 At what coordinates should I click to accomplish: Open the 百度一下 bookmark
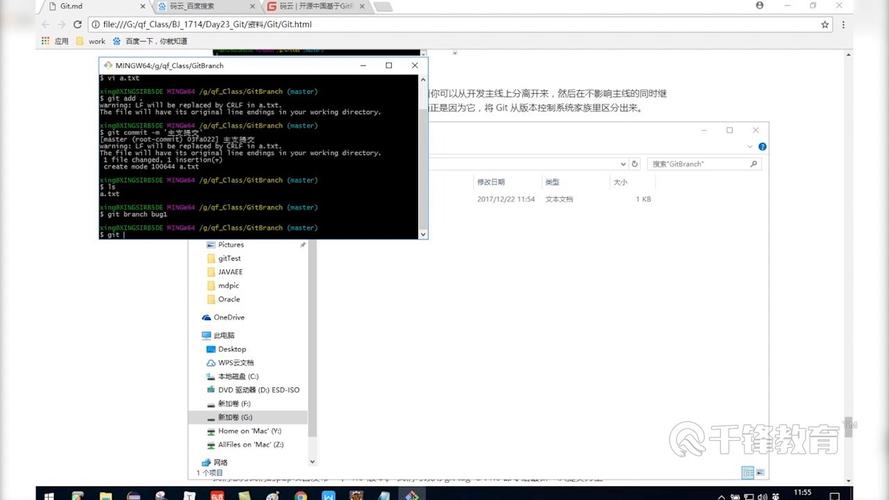(x=150, y=41)
